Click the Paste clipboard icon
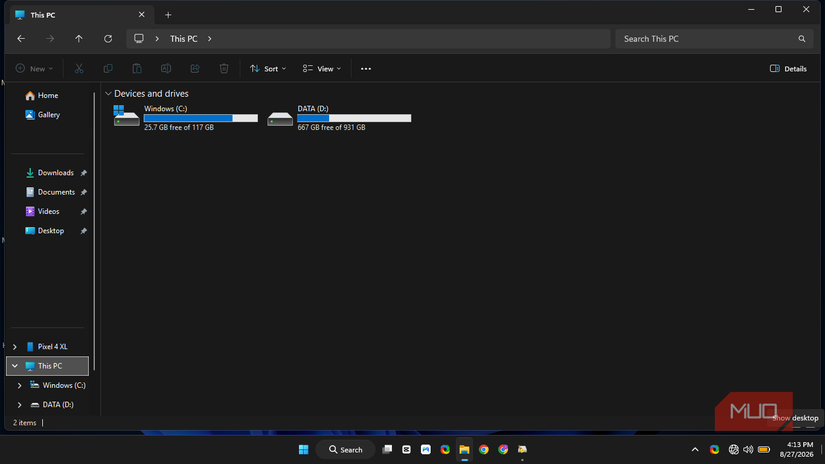The image size is (825, 464). tap(137, 68)
